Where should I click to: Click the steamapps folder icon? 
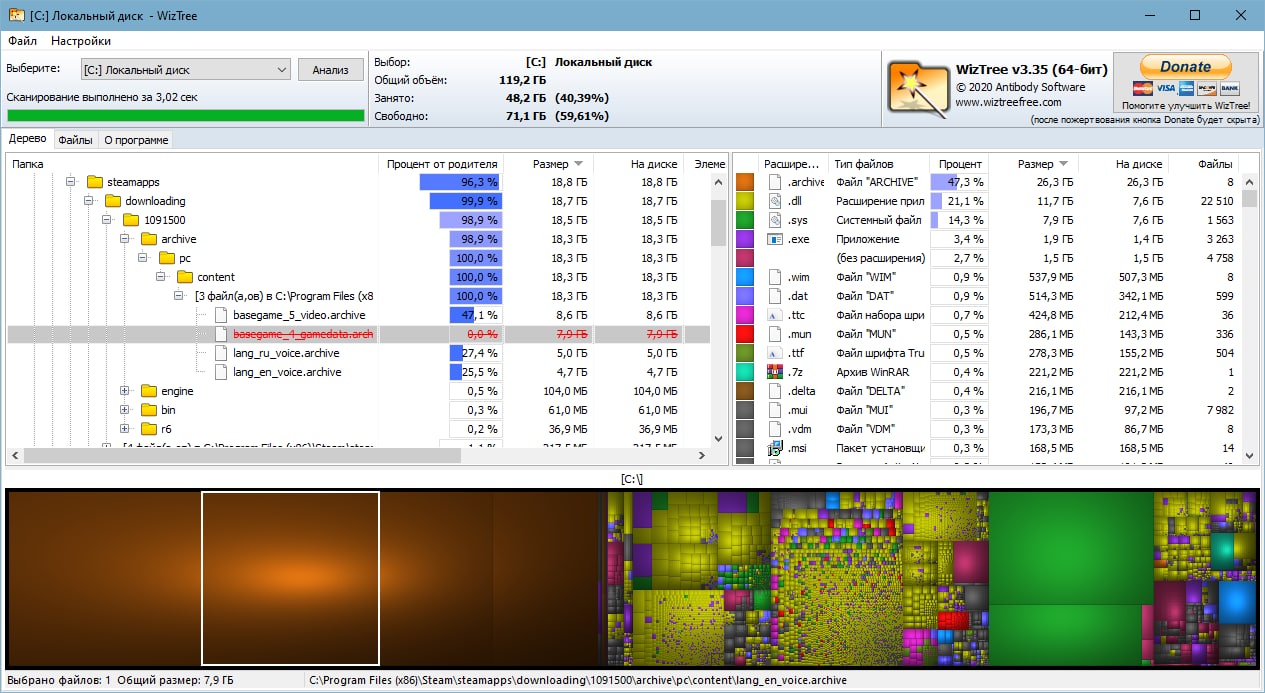coord(95,182)
